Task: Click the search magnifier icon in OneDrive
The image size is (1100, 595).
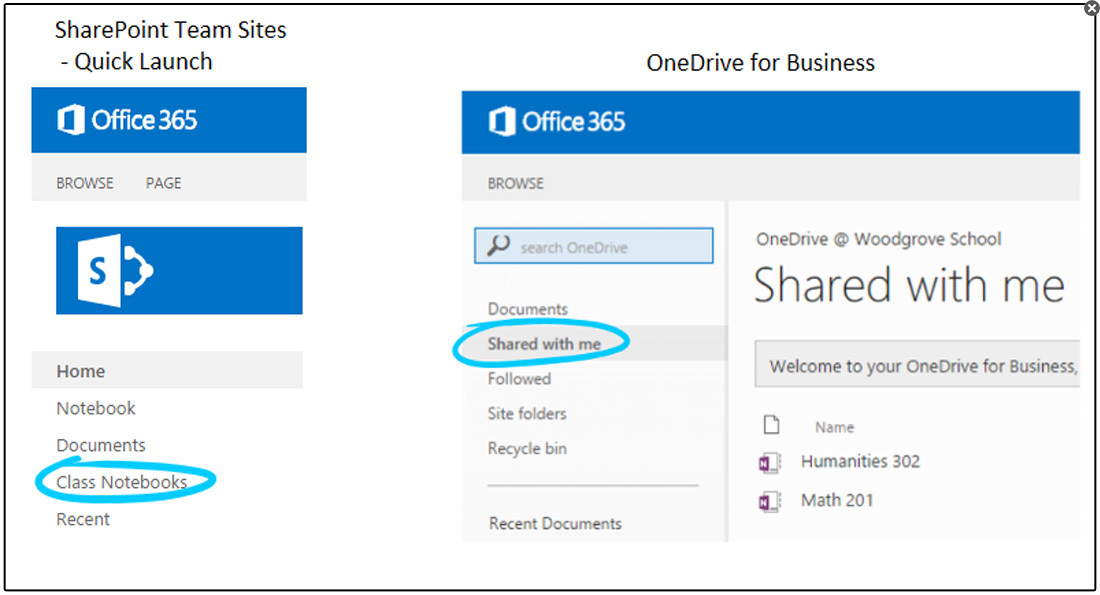Action: click(x=498, y=246)
